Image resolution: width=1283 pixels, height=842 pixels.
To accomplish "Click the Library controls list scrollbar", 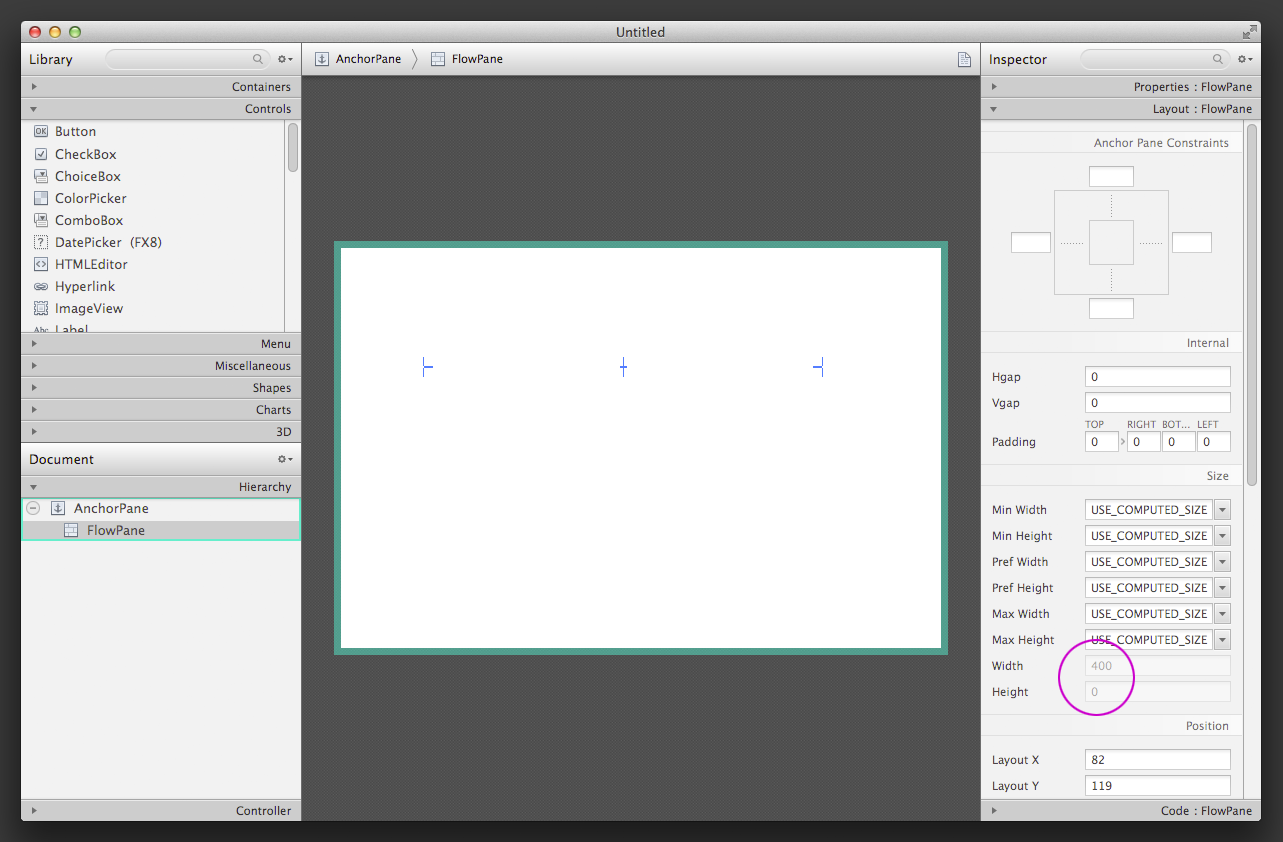I will [293, 147].
